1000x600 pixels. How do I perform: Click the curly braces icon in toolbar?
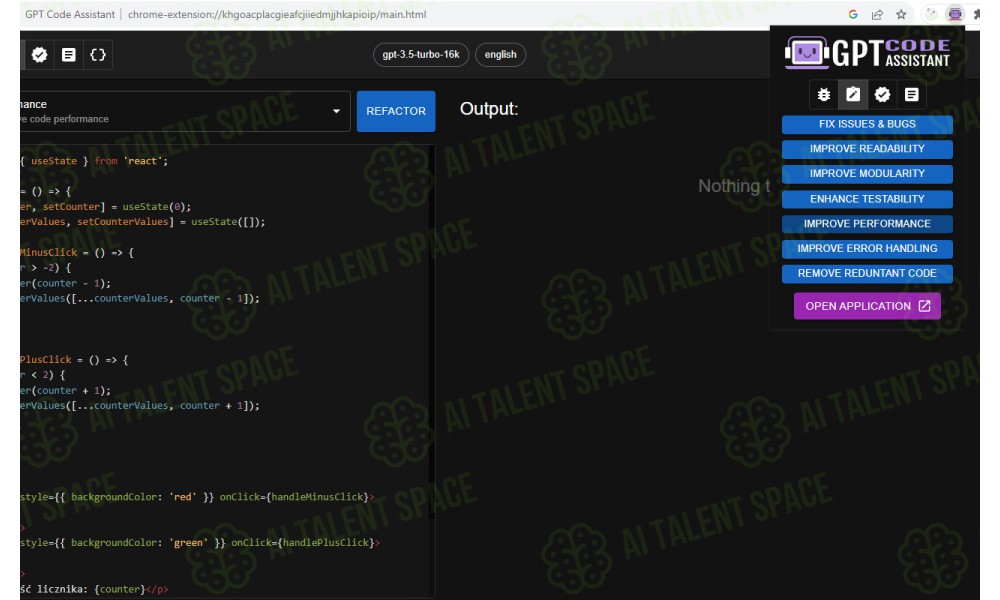(98, 55)
